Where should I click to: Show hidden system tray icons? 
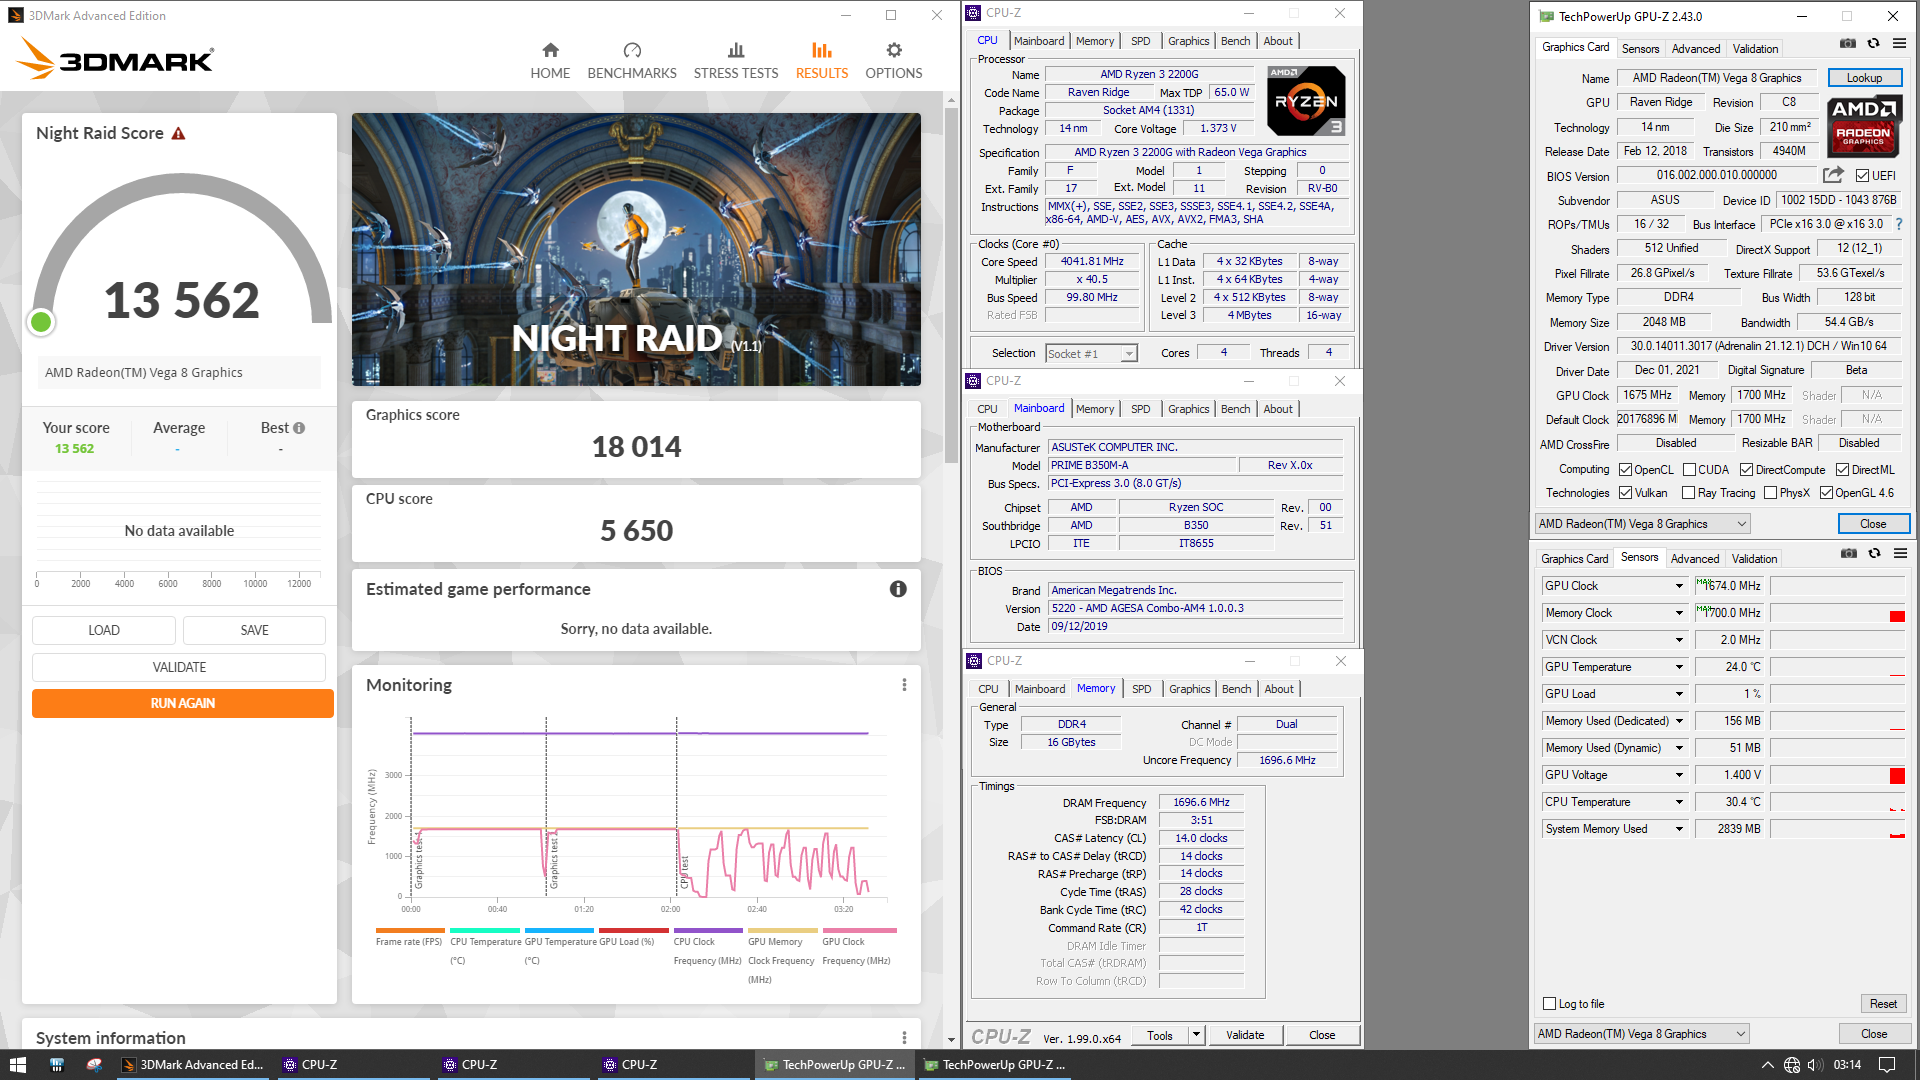click(x=1767, y=1065)
